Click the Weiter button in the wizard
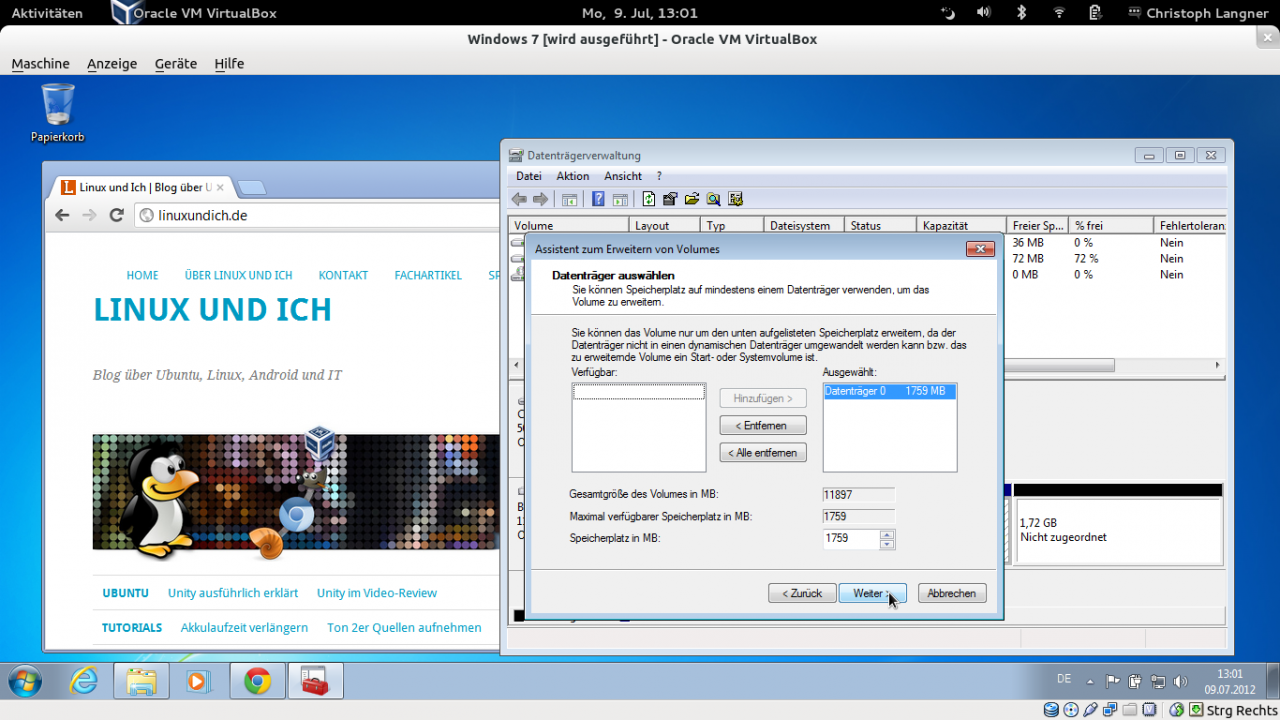1280x720 pixels. [872, 593]
